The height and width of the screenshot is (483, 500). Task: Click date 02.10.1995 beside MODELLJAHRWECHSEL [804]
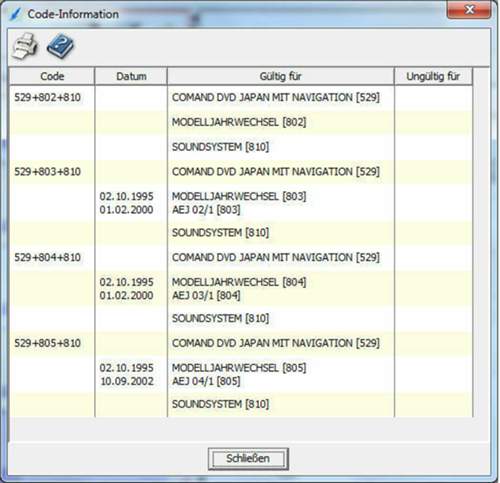point(127,282)
